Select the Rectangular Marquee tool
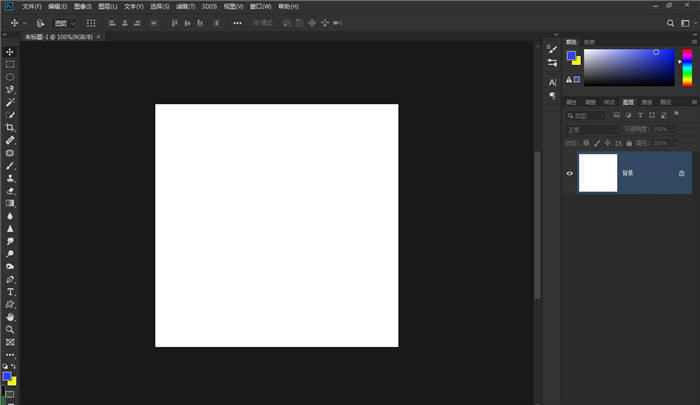The width and height of the screenshot is (700, 405). (x=10, y=64)
